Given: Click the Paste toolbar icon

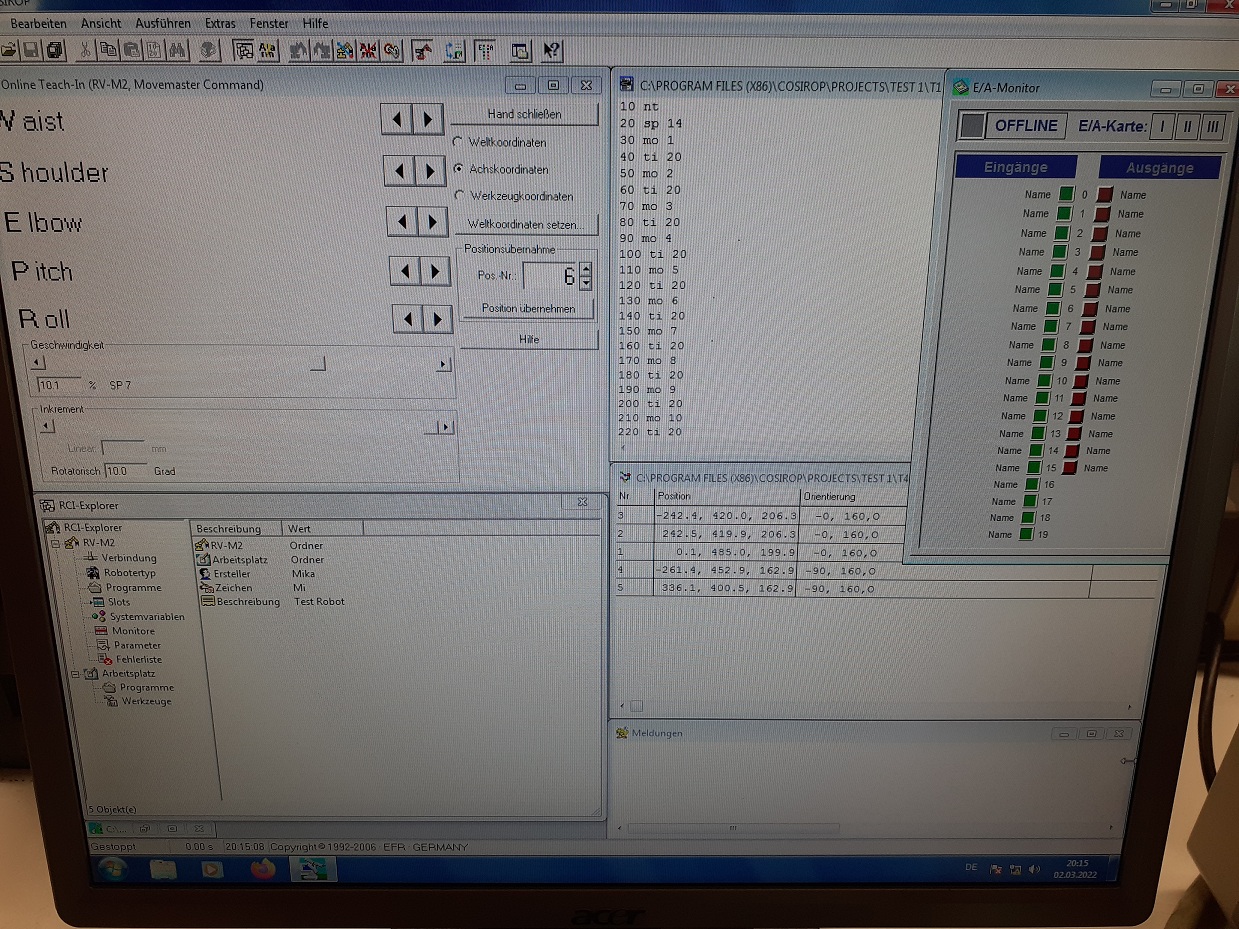Looking at the screenshot, I should click(x=130, y=49).
